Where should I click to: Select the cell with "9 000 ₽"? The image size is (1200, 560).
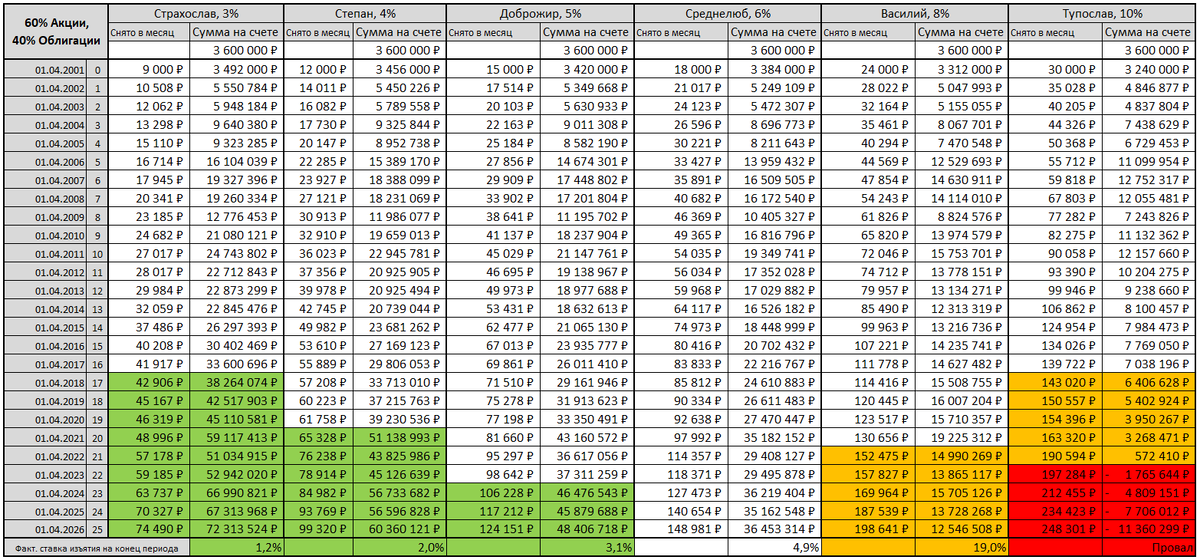point(149,69)
